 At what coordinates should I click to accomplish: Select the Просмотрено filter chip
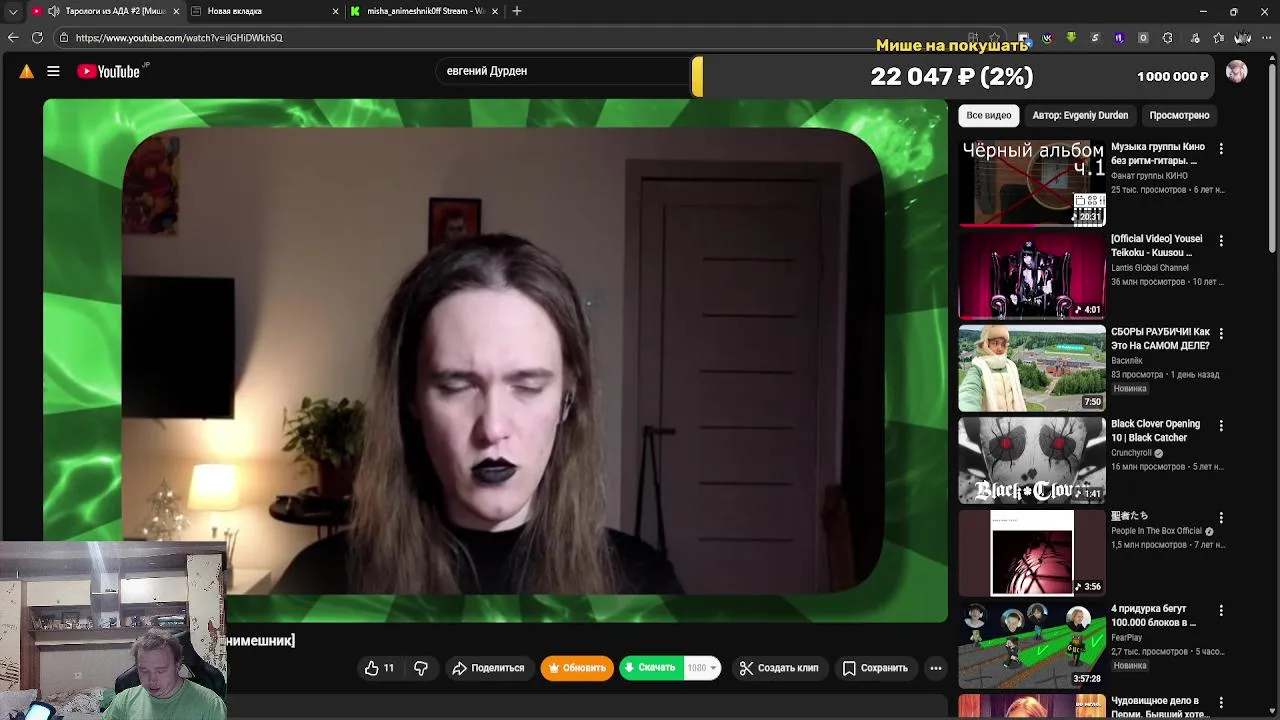(x=1179, y=115)
